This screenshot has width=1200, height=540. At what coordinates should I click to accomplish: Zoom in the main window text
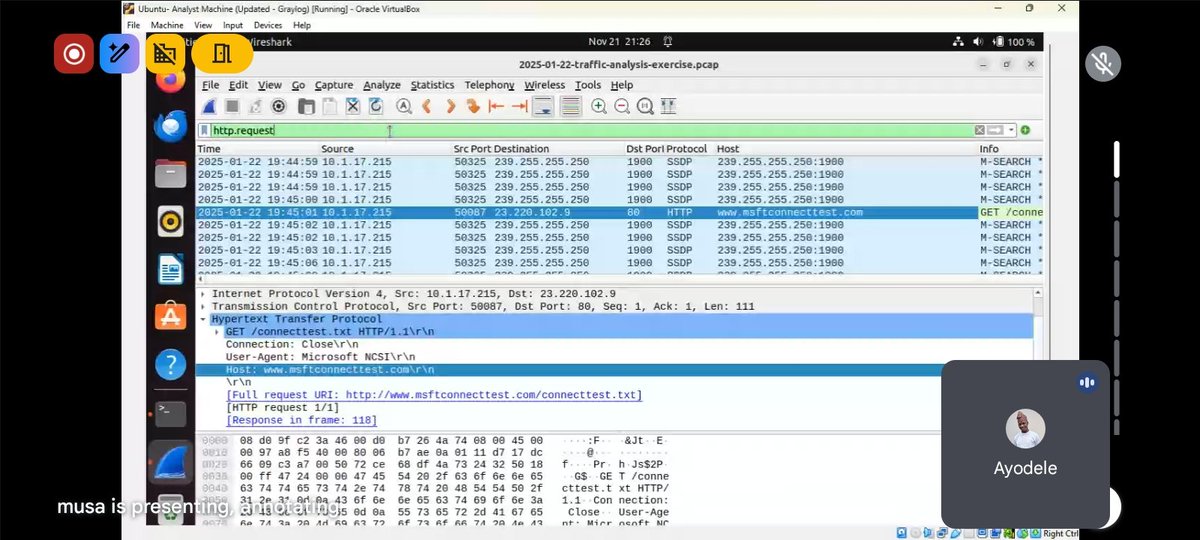[599, 106]
